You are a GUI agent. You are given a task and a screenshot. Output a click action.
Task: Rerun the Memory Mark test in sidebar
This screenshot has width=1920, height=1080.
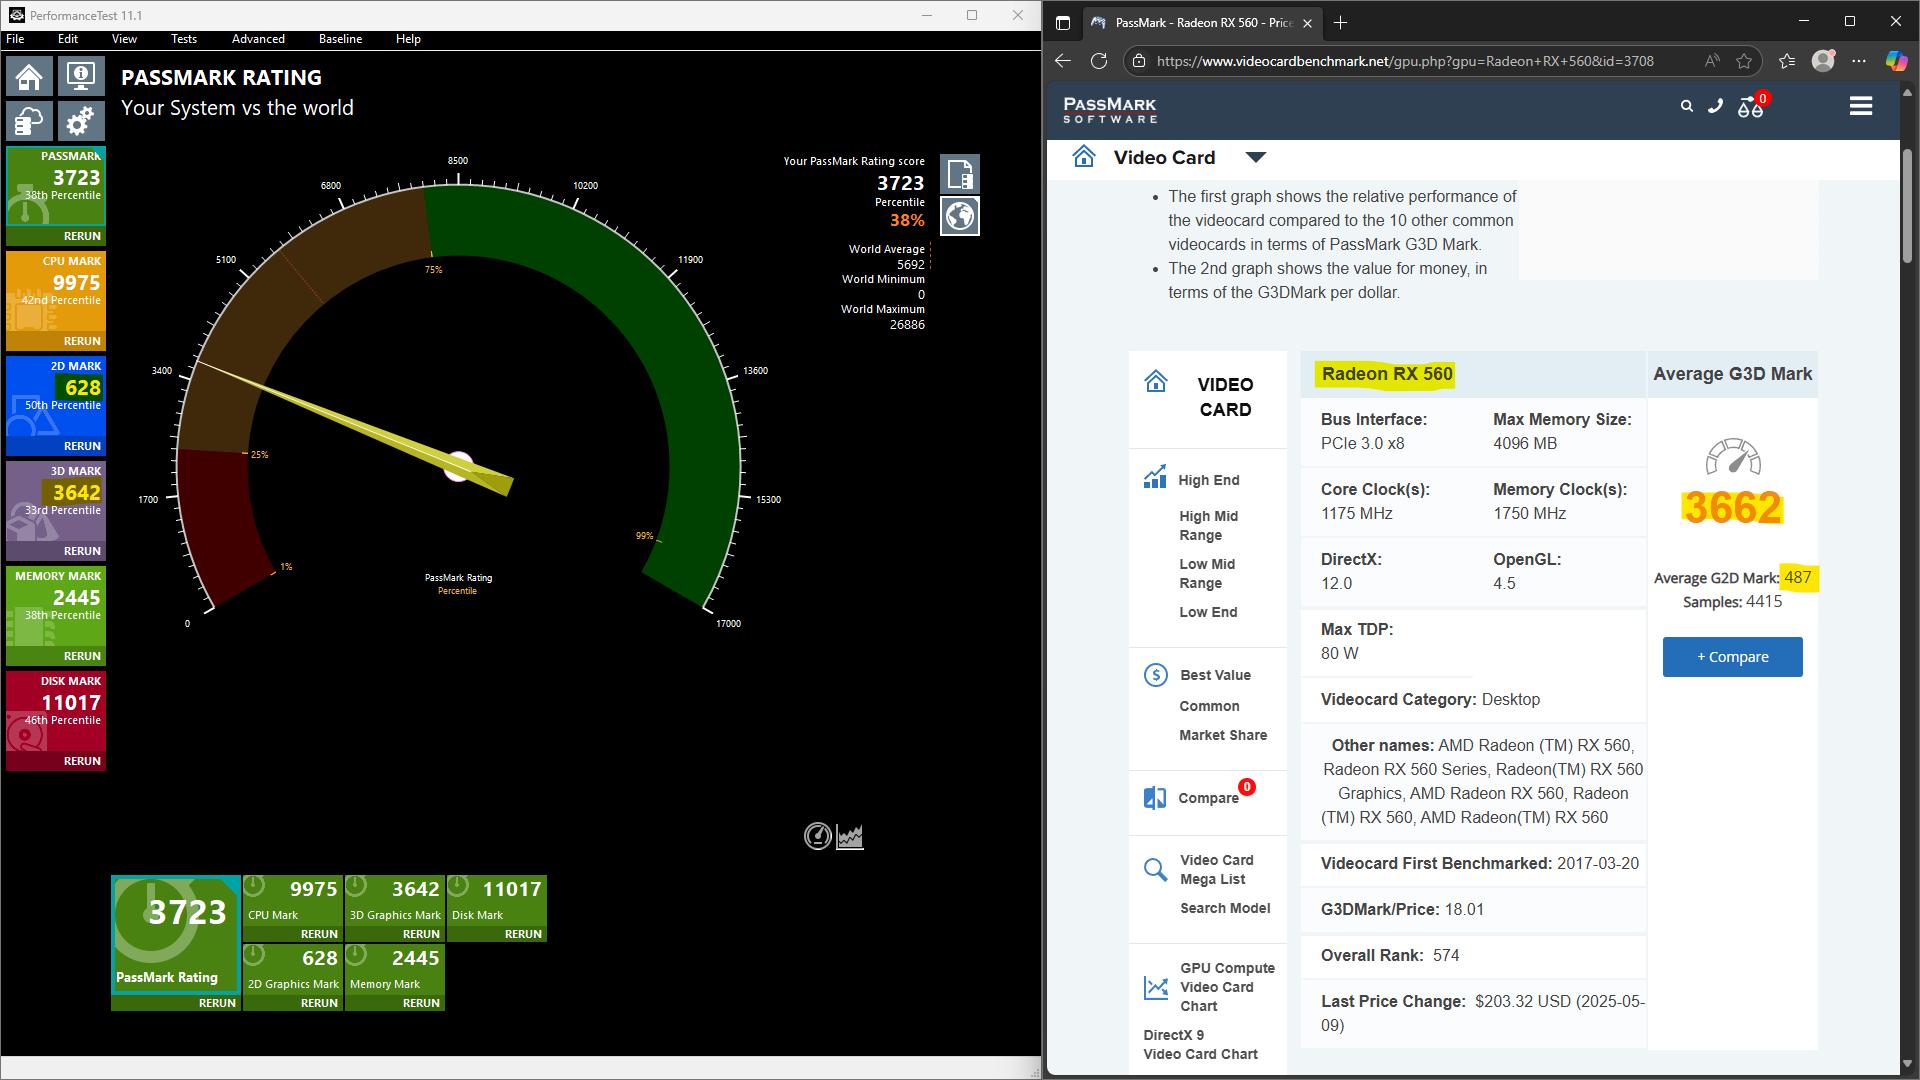click(82, 656)
